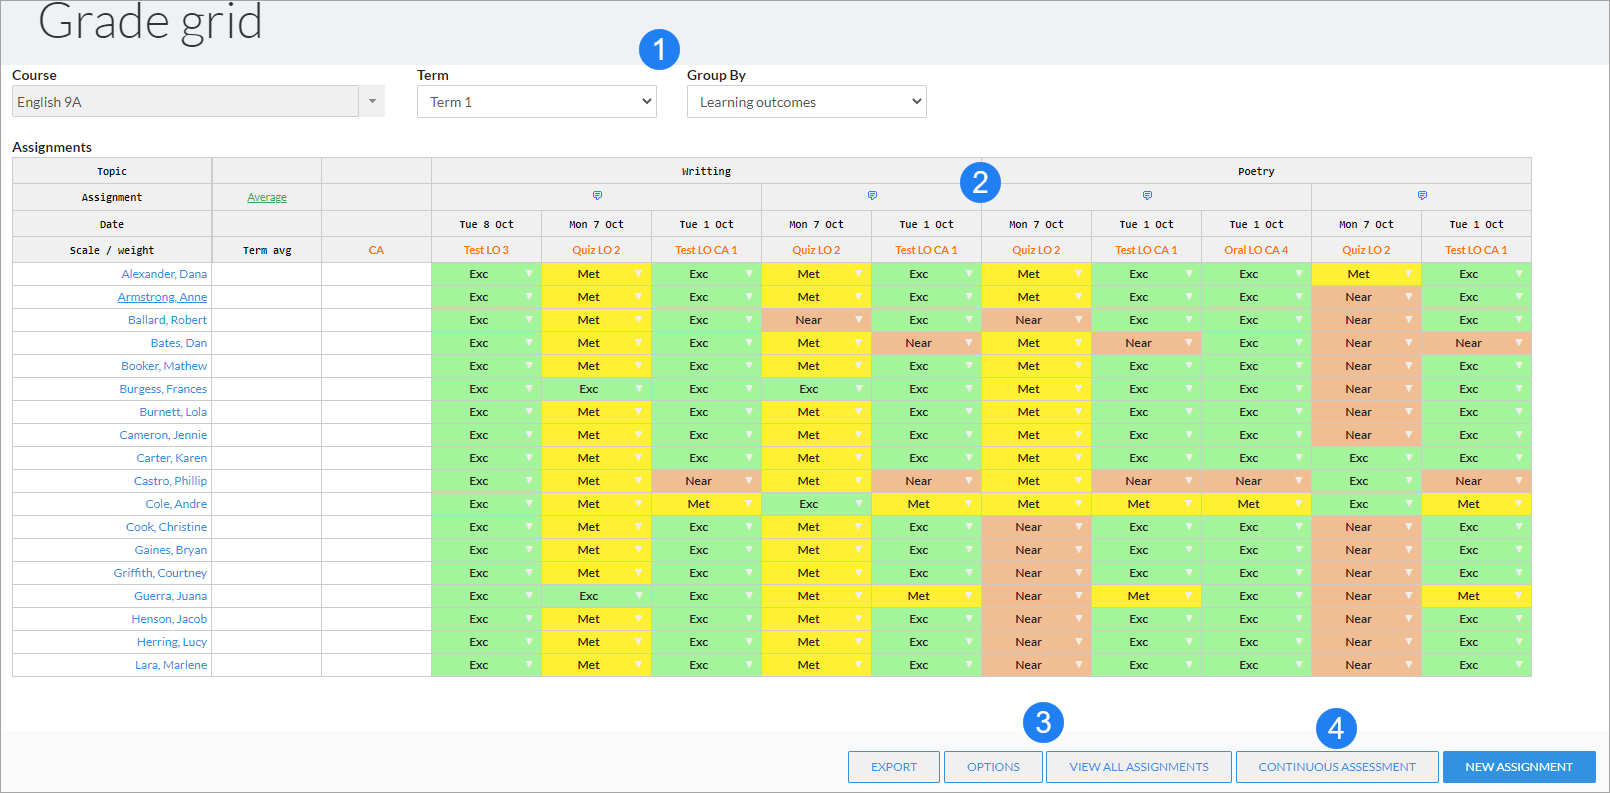The width and height of the screenshot is (1610, 793).
Task: Open student Cook, Christine
Action: [x=167, y=527]
